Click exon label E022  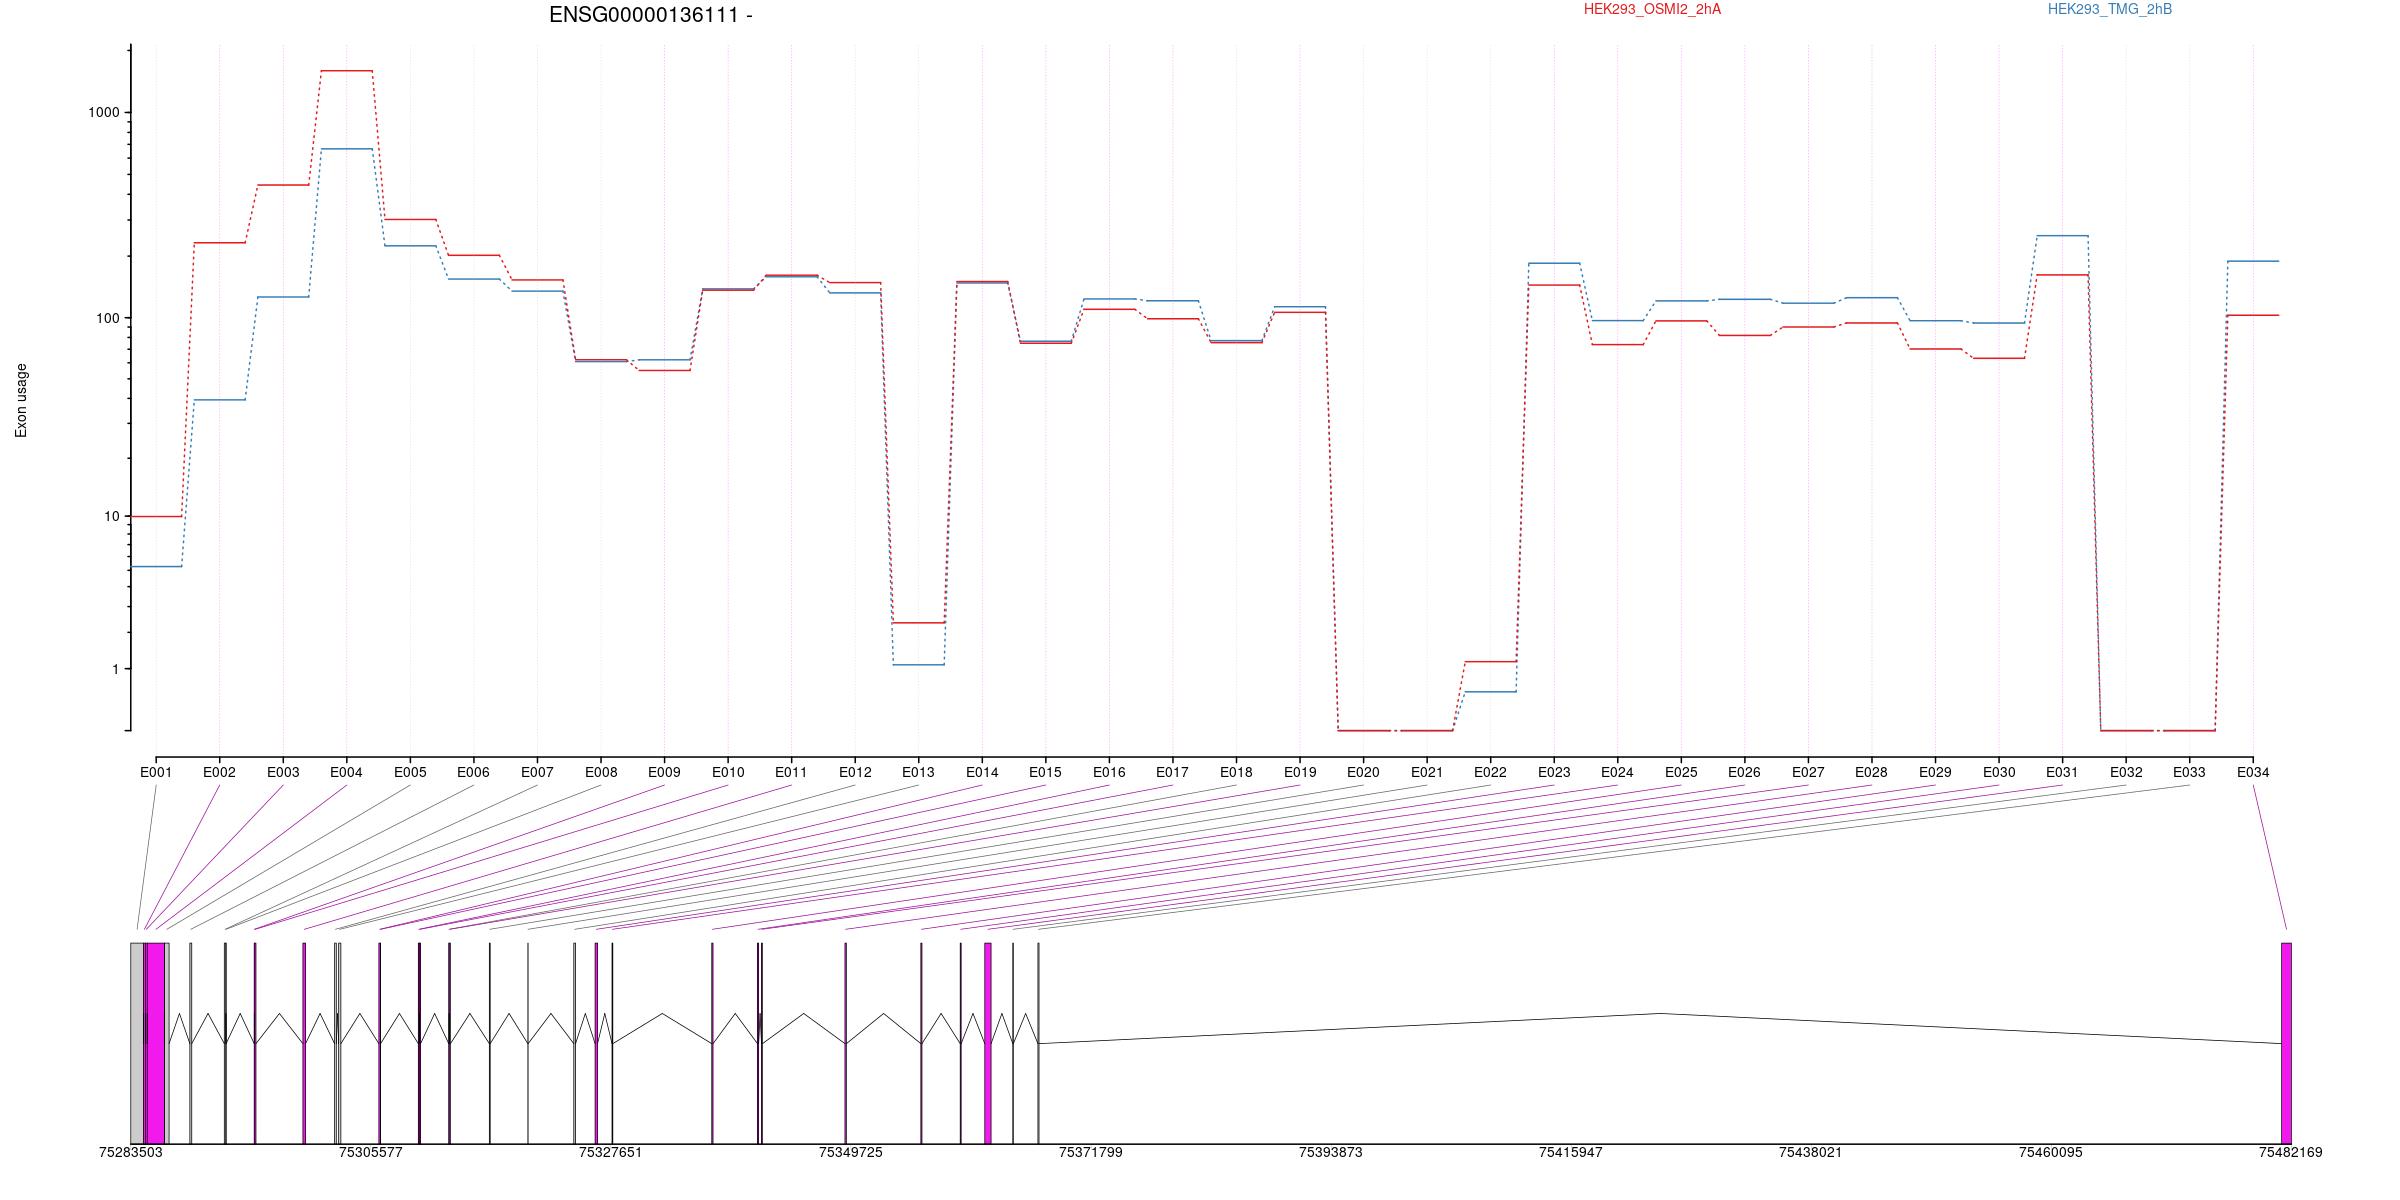coord(1490,772)
